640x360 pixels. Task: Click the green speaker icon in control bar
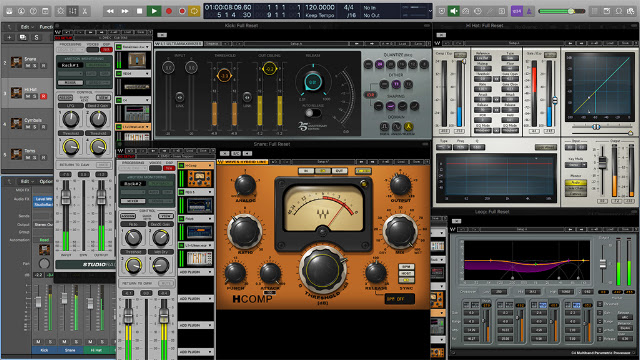pos(453,11)
